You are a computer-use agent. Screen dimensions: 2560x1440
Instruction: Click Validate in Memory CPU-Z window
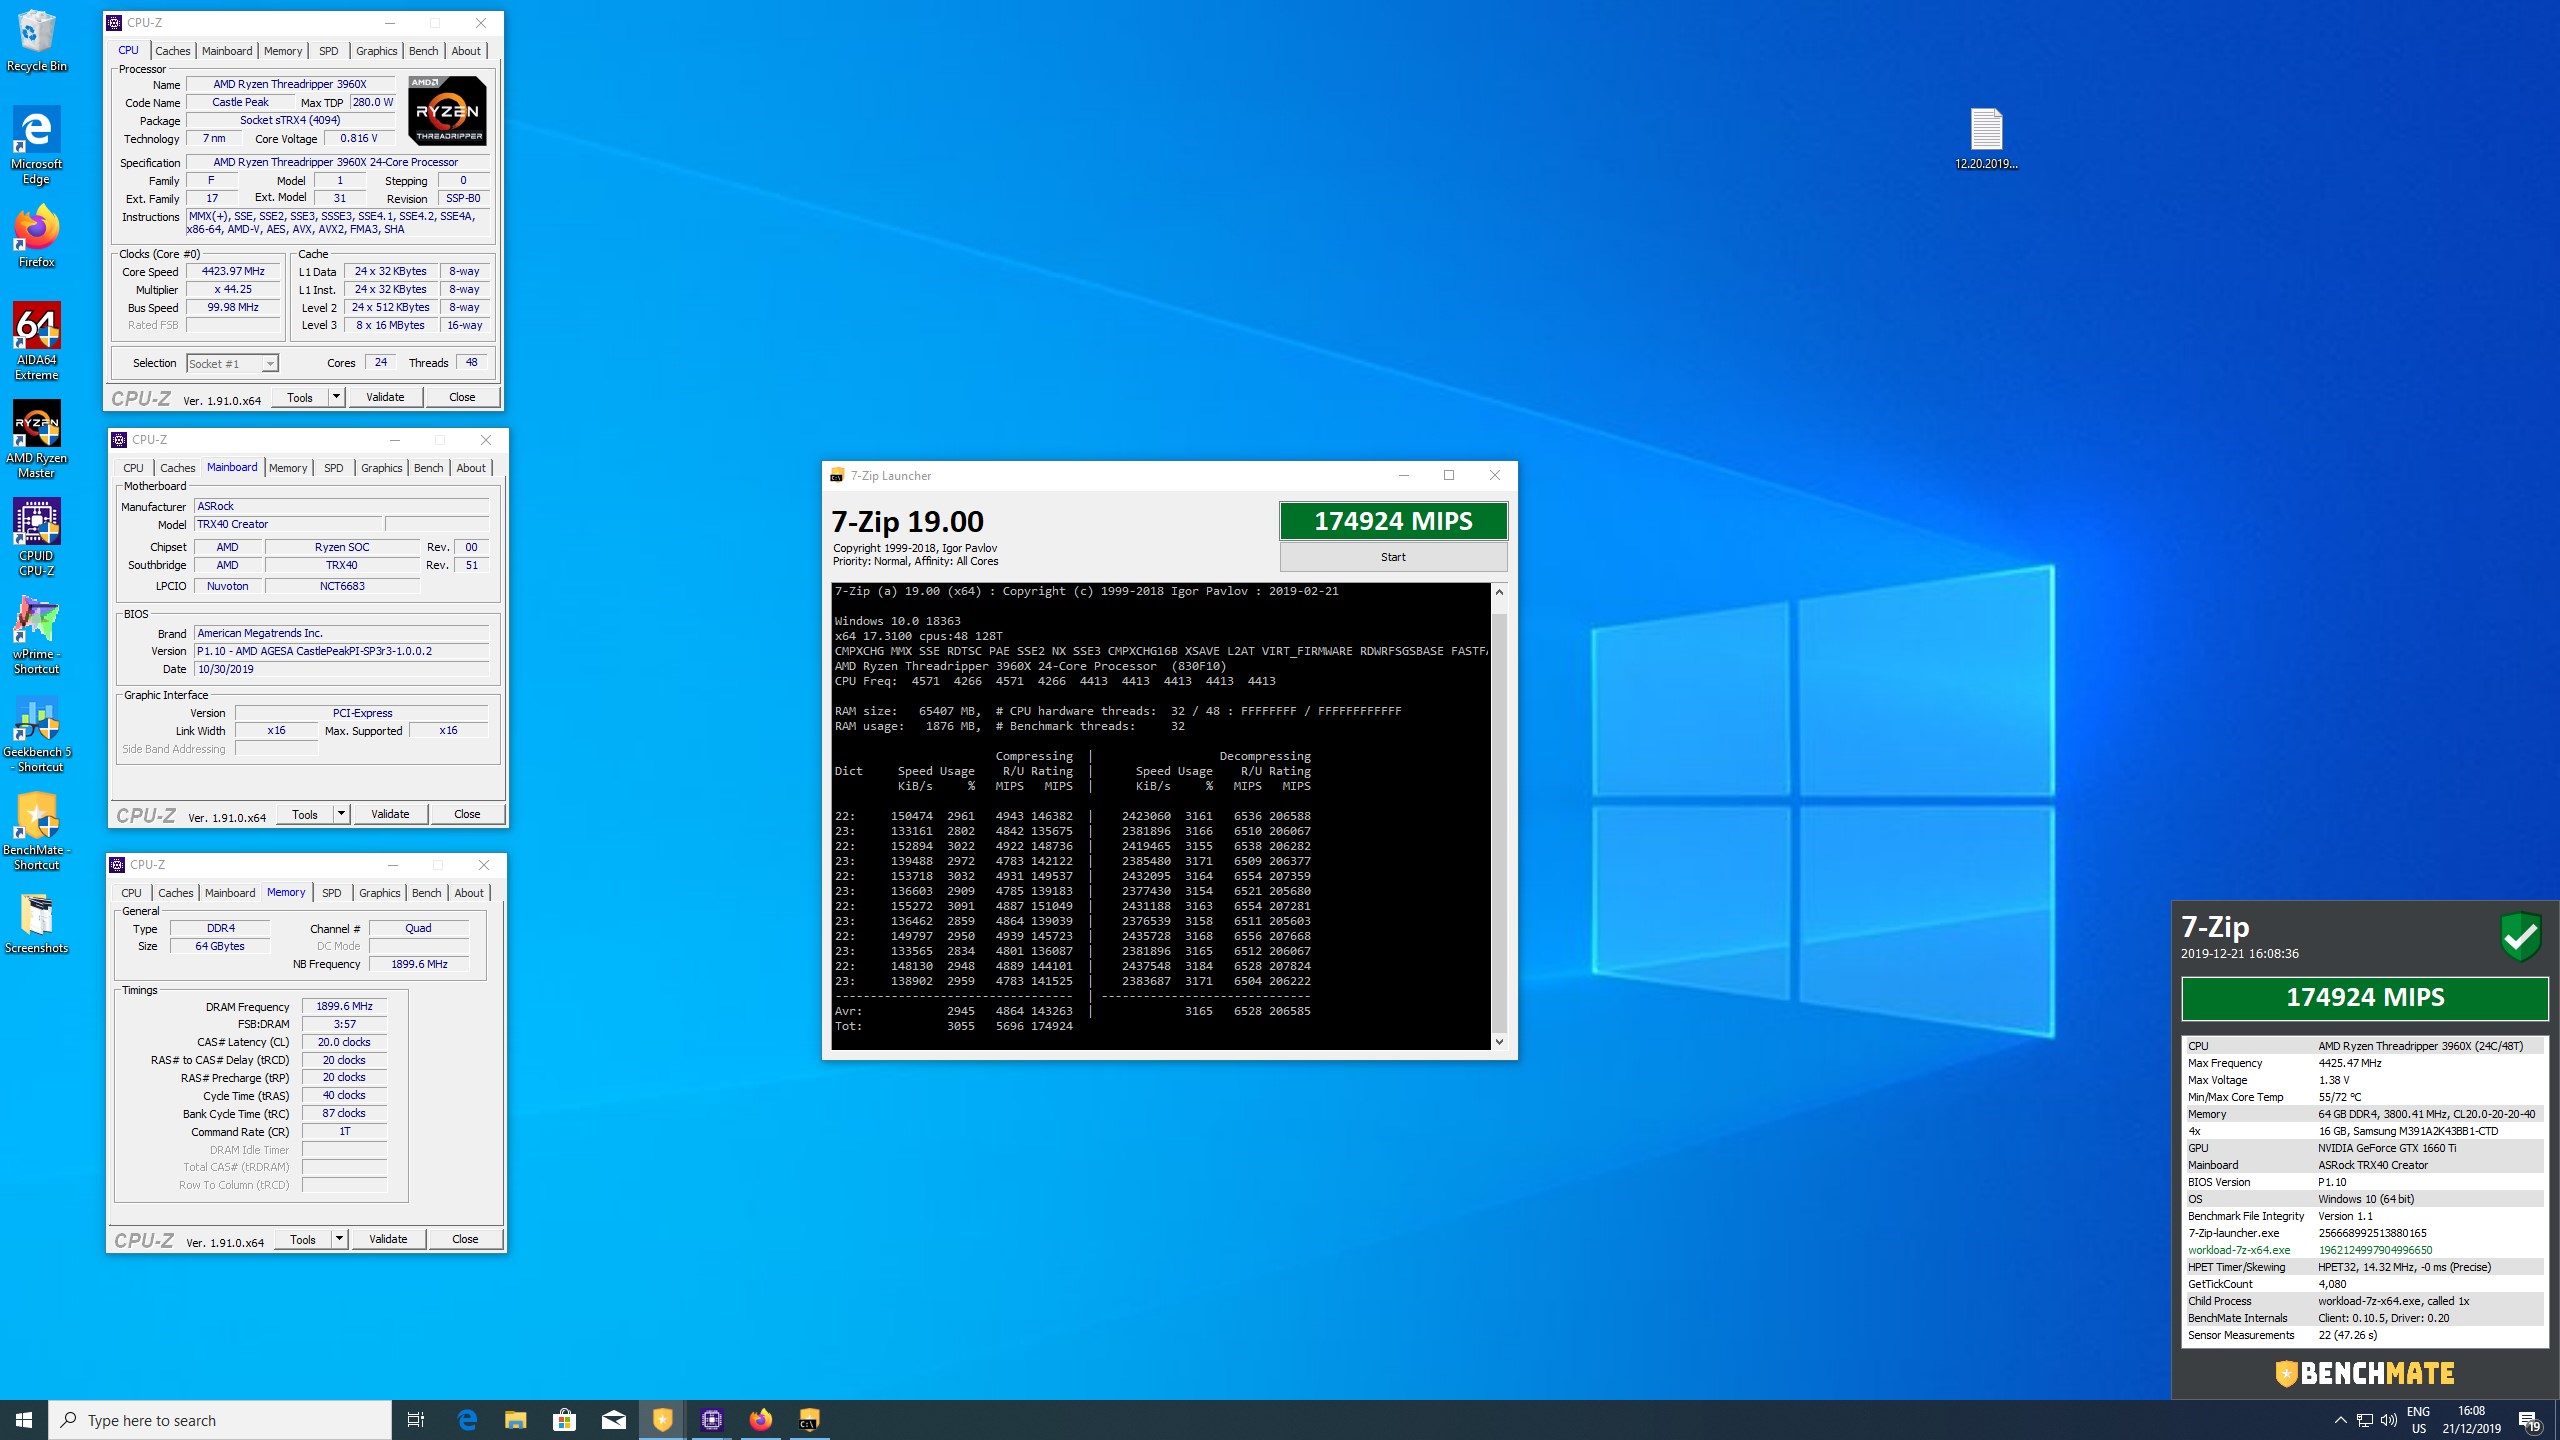point(388,1239)
